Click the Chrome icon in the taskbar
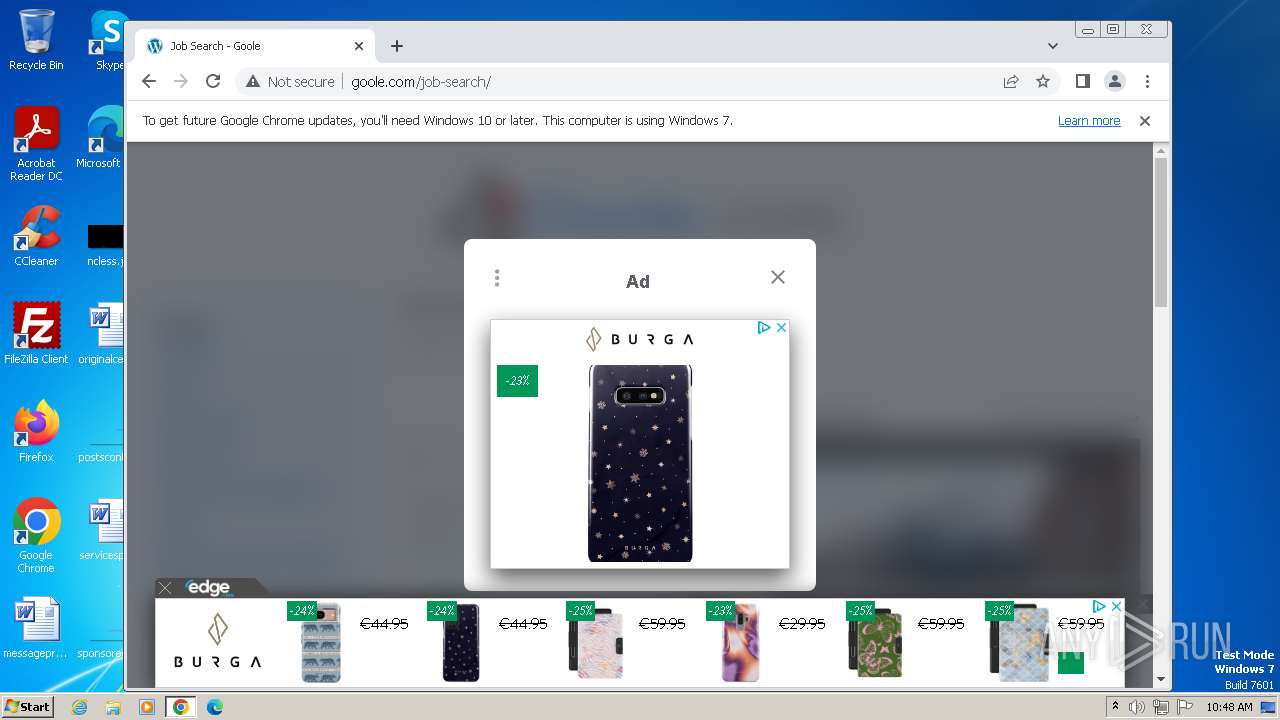This screenshot has height=720, width=1280. [180, 707]
